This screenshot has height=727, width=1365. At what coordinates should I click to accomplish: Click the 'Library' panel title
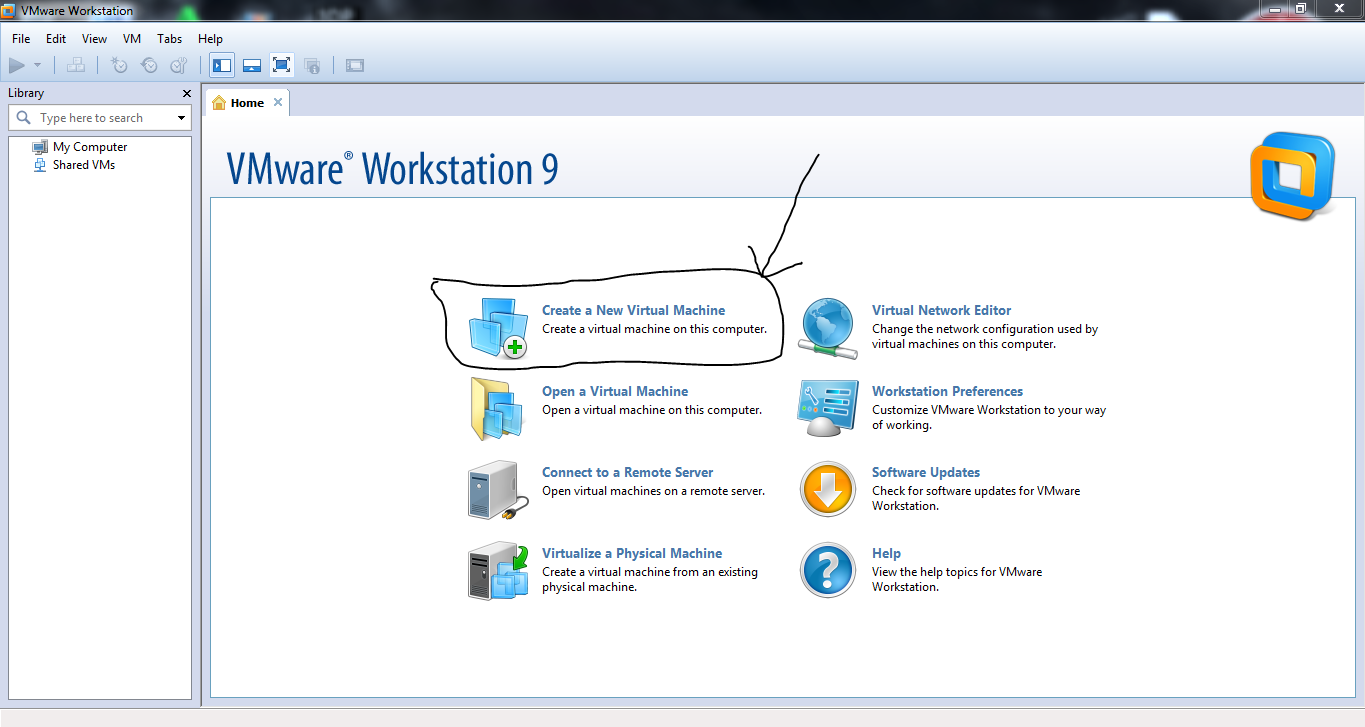click(26, 93)
